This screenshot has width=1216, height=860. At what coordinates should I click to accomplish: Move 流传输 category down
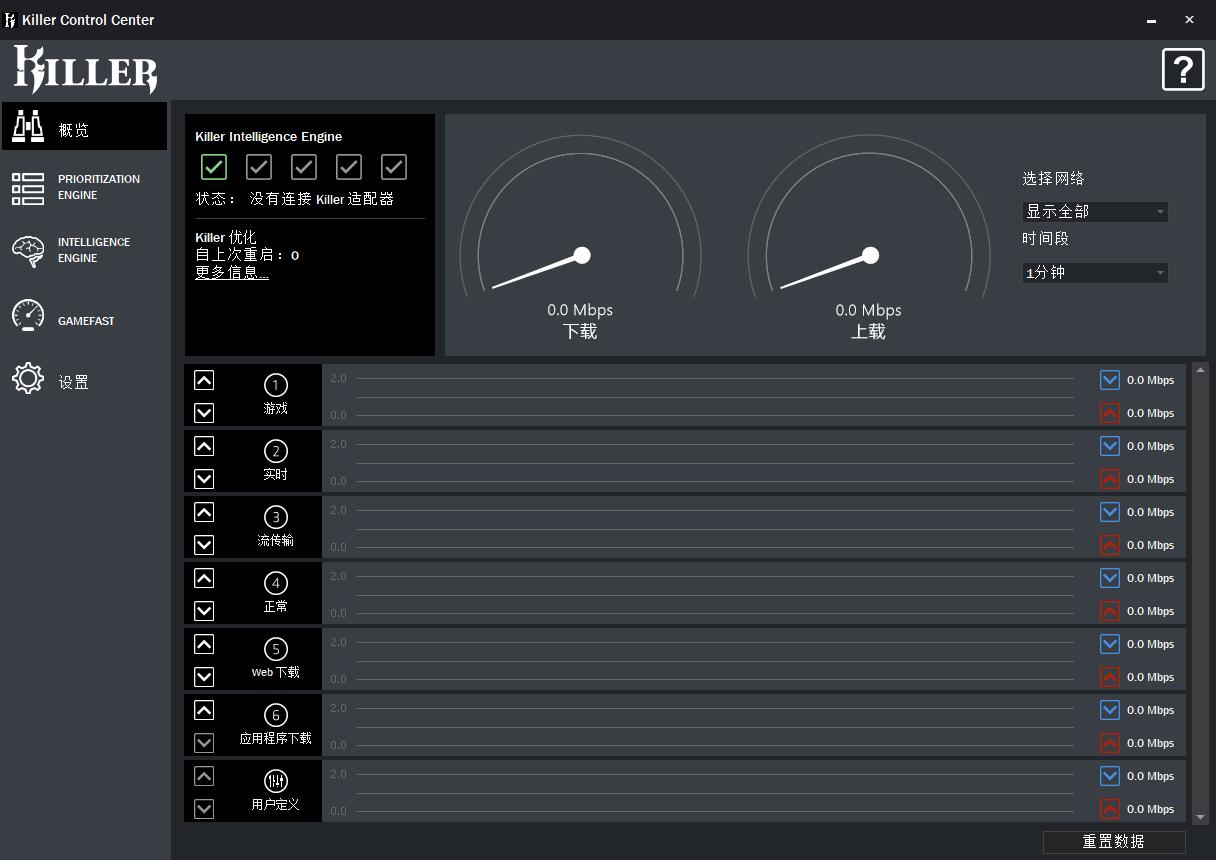click(204, 544)
